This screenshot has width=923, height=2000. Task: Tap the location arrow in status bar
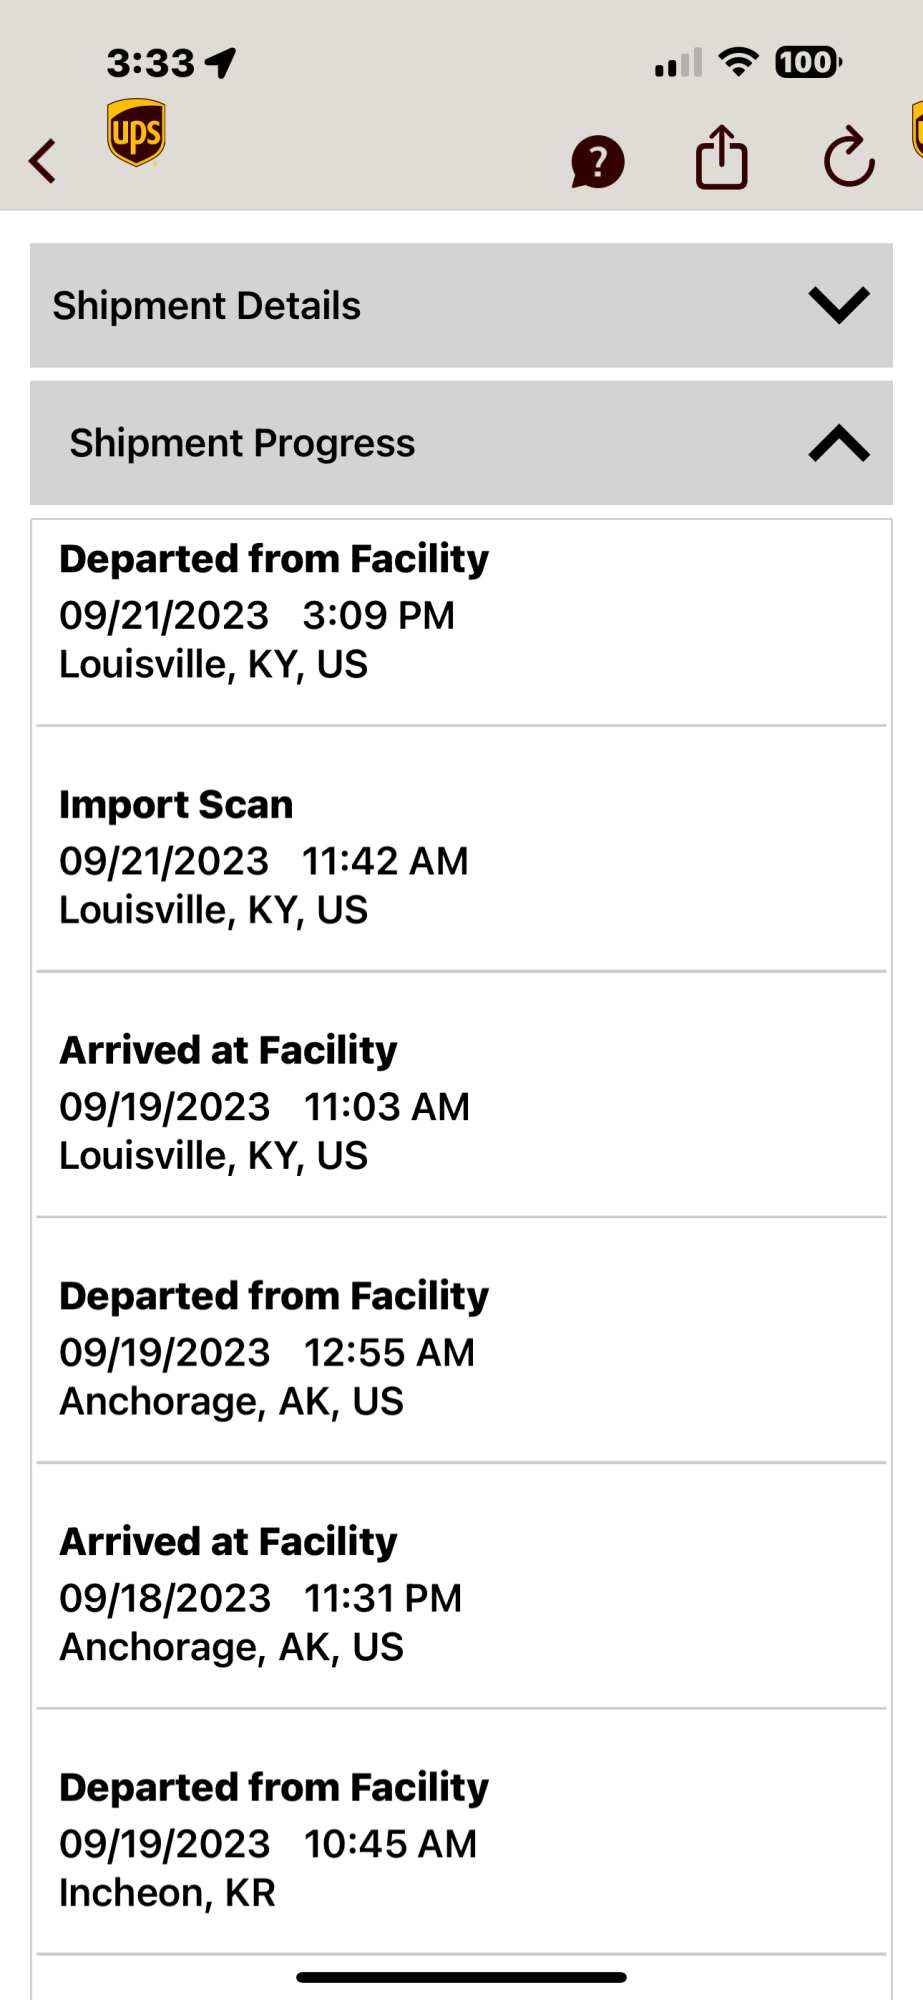(x=221, y=63)
